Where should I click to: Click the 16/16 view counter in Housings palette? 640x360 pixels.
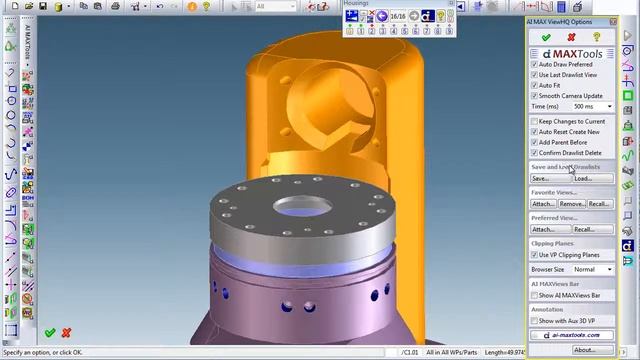[398, 16]
